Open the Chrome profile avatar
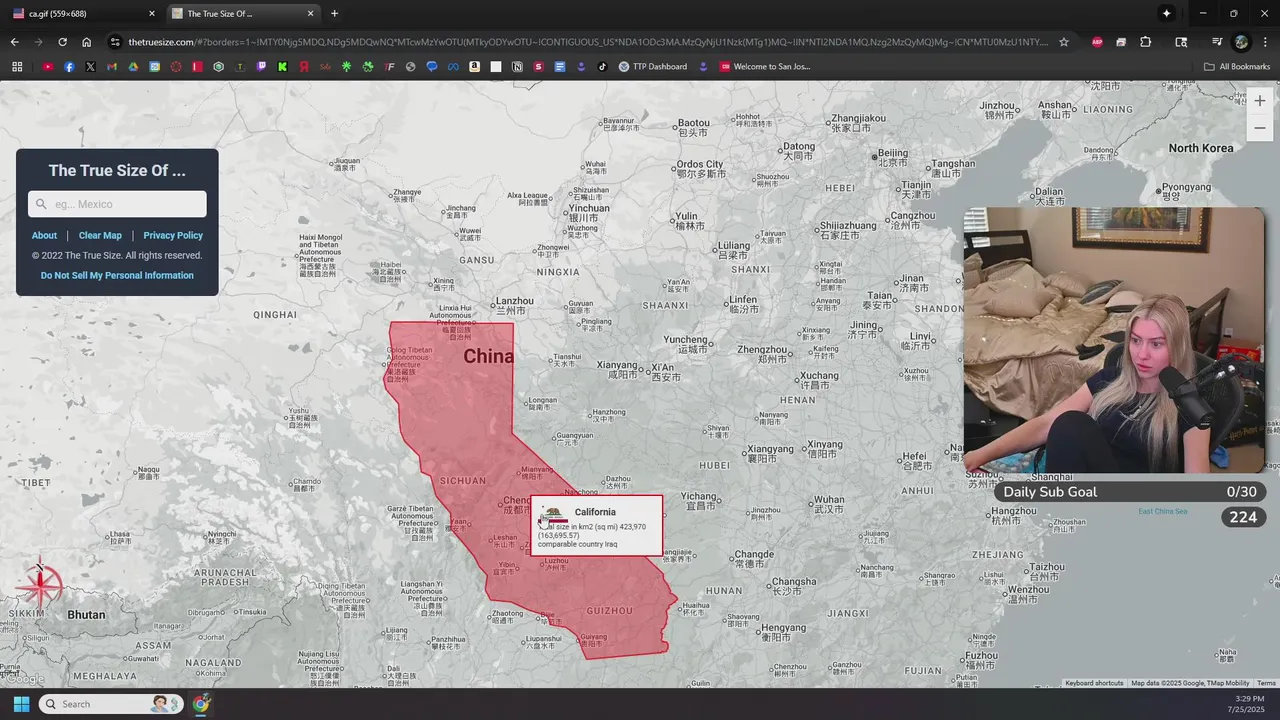The width and height of the screenshot is (1280, 720). pyautogui.click(x=1241, y=42)
